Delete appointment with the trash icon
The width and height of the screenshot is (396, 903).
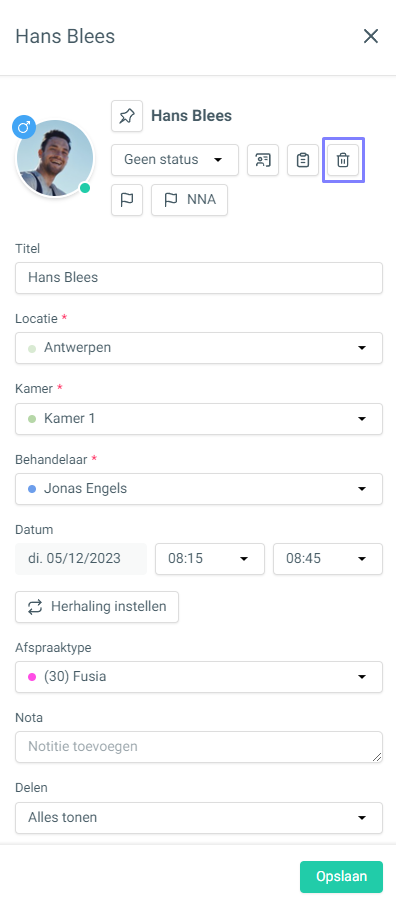tap(343, 160)
